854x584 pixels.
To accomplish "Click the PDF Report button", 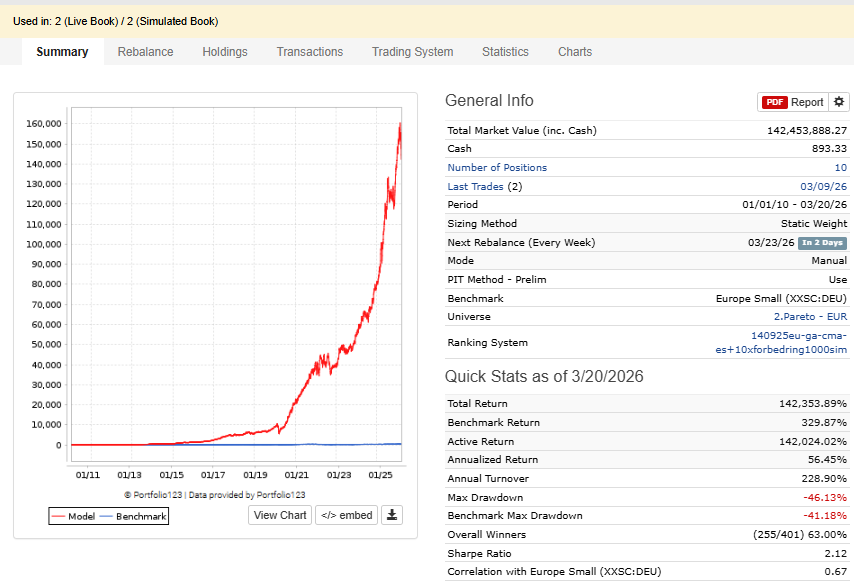I will [794, 102].
